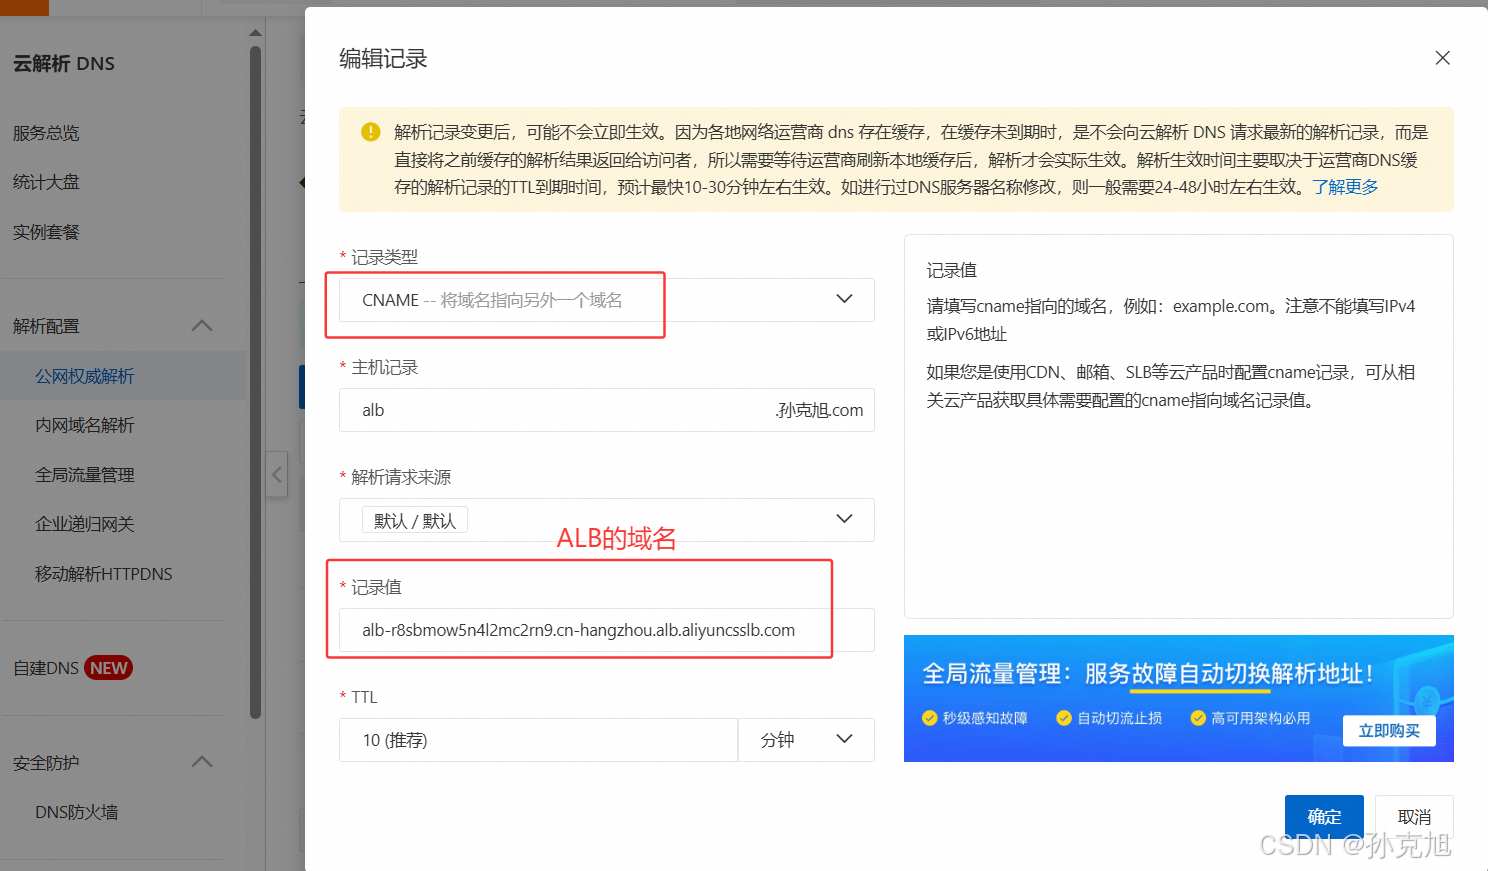The height and width of the screenshot is (871, 1488).
Task: Click the 取消 button
Action: click(1414, 817)
